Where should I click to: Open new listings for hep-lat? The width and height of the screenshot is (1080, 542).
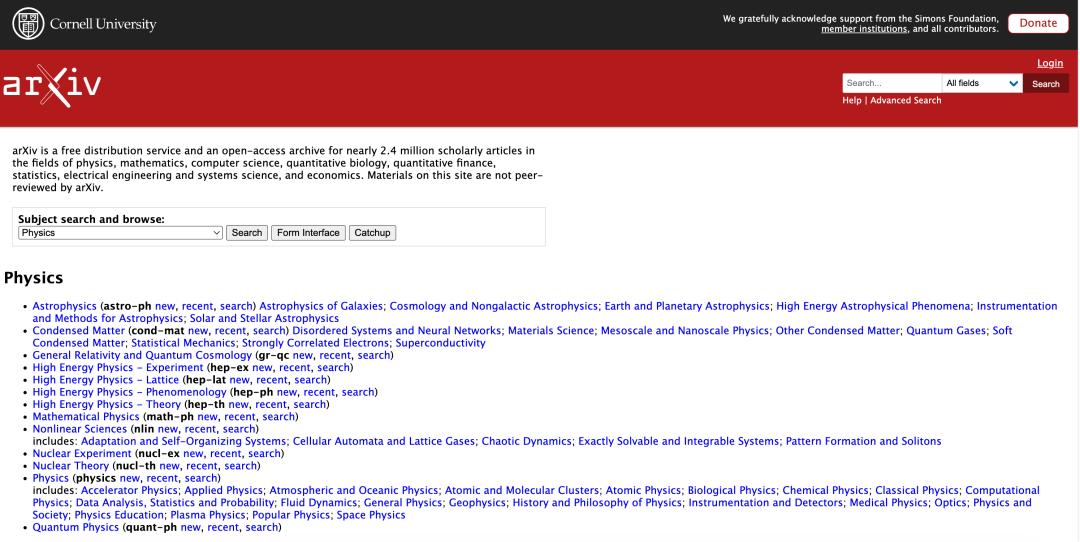point(239,379)
